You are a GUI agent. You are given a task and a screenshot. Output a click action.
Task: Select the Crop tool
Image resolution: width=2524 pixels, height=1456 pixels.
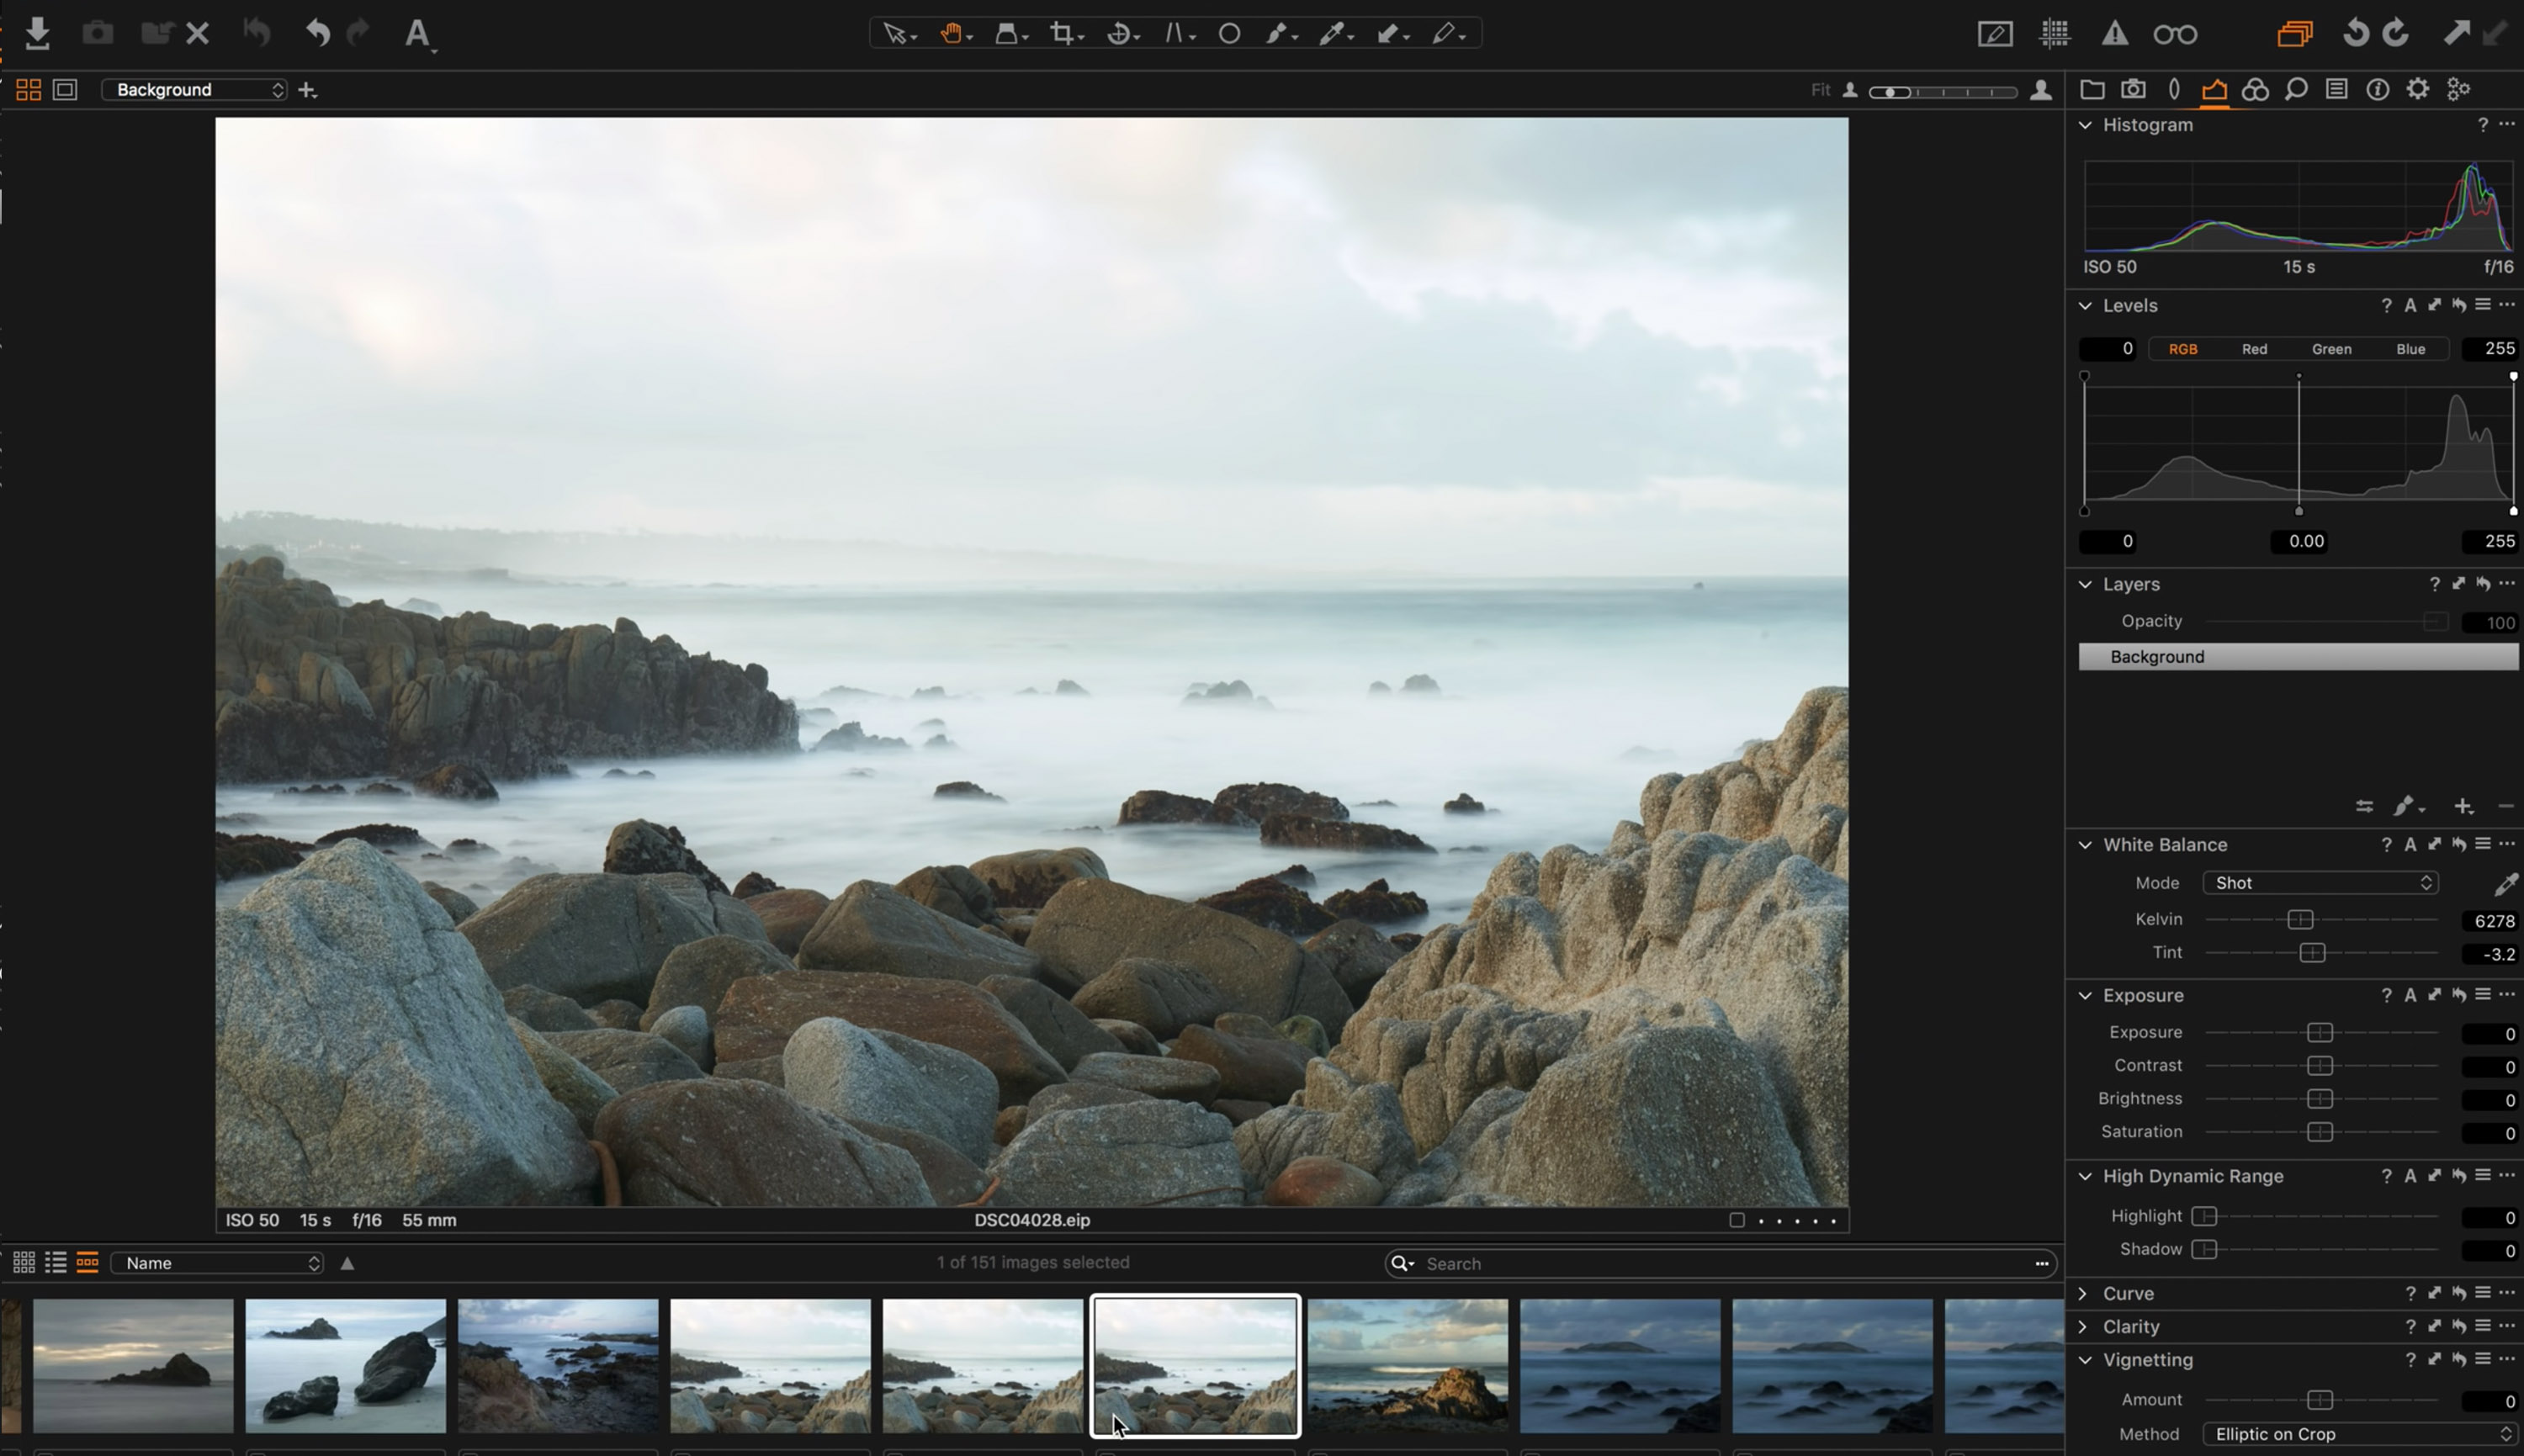click(1062, 34)
